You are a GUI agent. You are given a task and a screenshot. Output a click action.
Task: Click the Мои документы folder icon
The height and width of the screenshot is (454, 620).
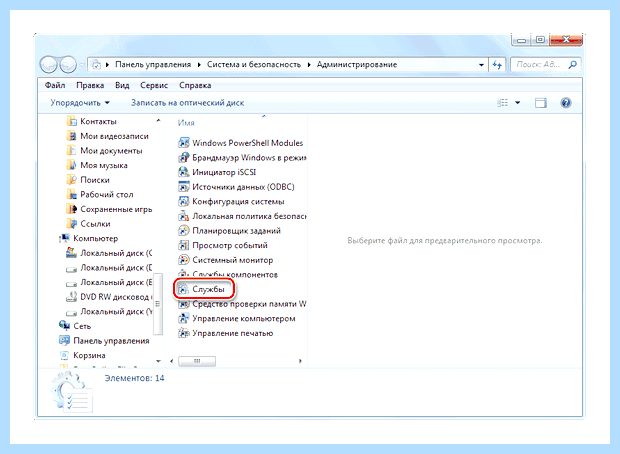click(72, 150)
